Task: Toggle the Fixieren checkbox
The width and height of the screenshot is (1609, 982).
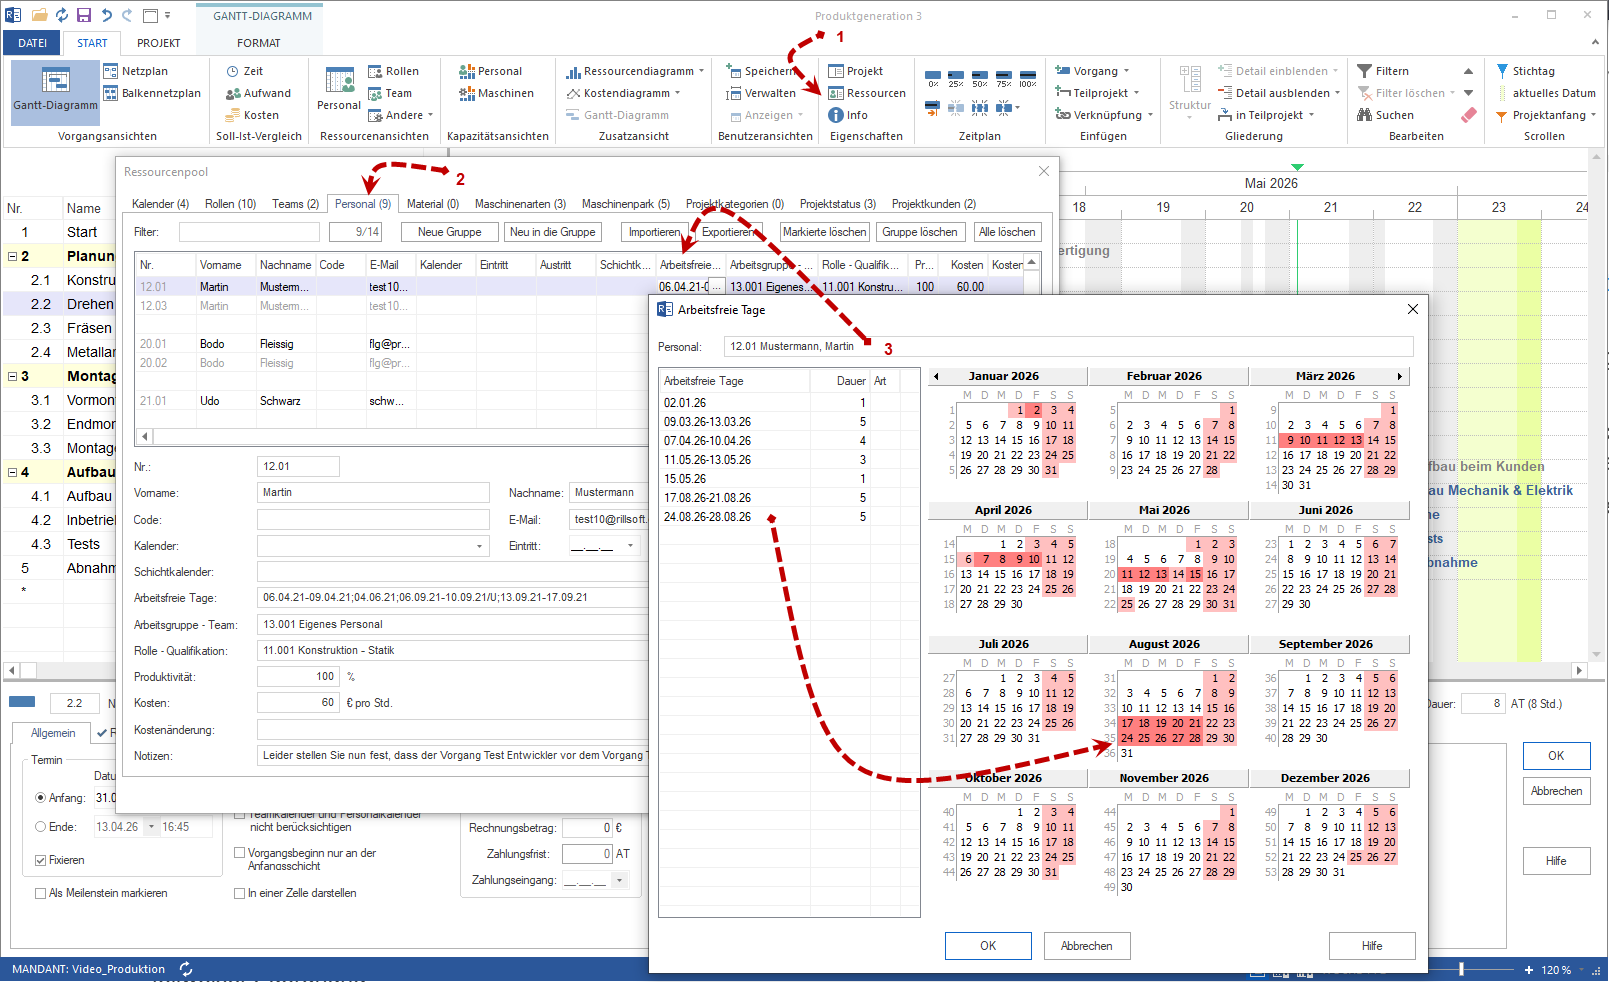Action: (x=40, y=860)
